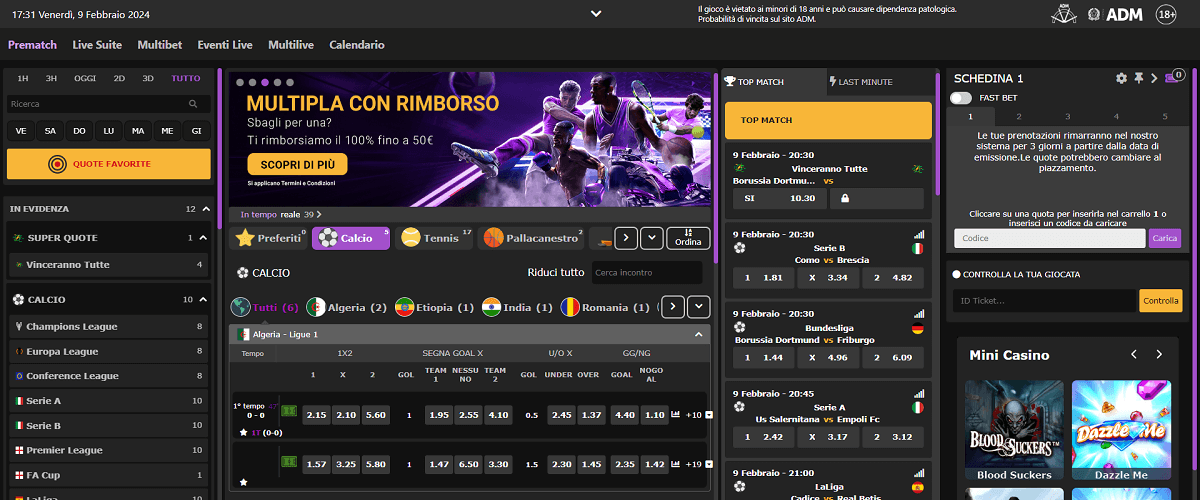Click the Scopri di più banner button
The width and height of the screenshot is (1200, 500).
pyautogui.click(x=297, y=164)
